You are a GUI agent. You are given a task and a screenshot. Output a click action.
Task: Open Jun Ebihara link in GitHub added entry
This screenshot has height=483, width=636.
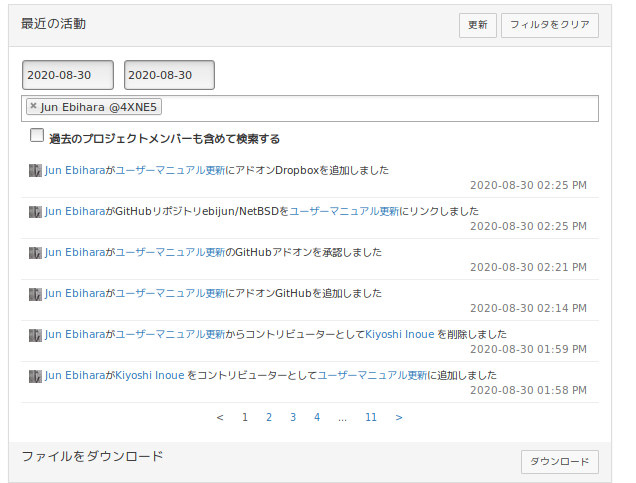coord(75,293)
